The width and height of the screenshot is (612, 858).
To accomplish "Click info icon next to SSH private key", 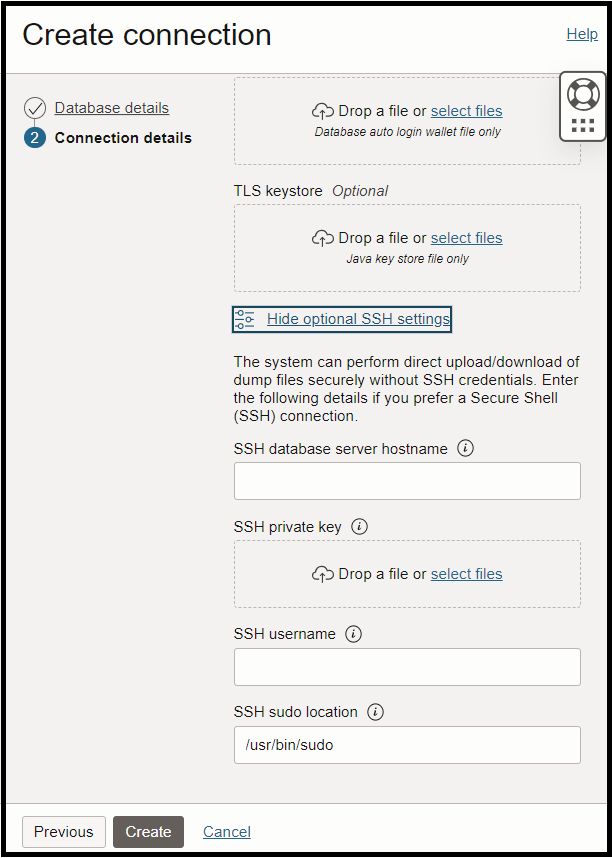I will (360, 527).
